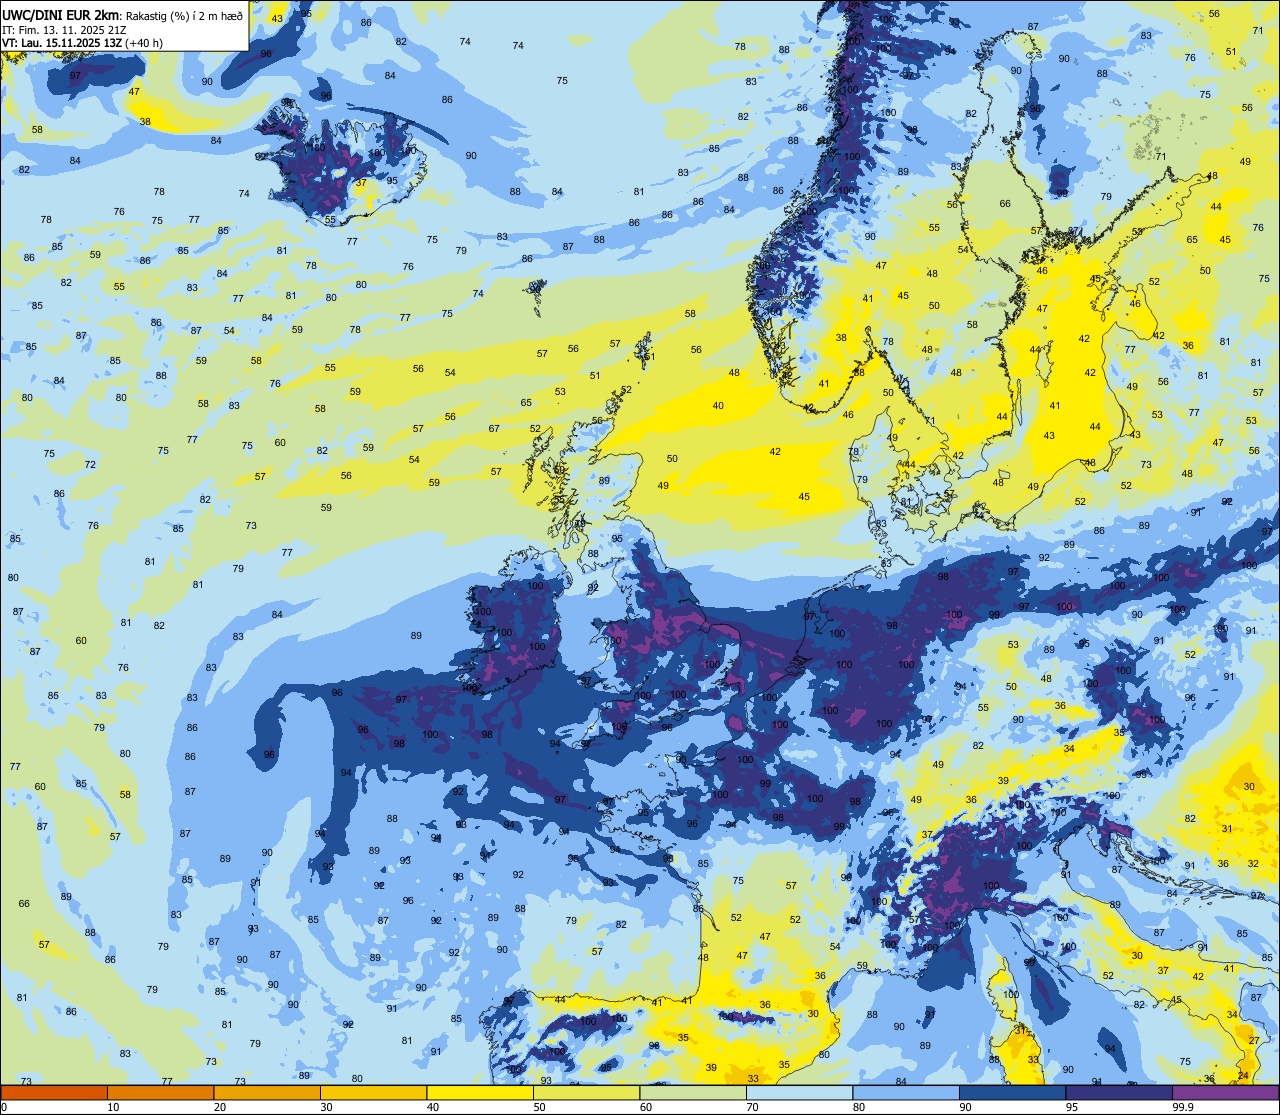This screenshot has height=1115, width=1280.
Task: Click the init time 'IT: Fim. 13. 11. 2025 21Z'
Action: [64, 29]
